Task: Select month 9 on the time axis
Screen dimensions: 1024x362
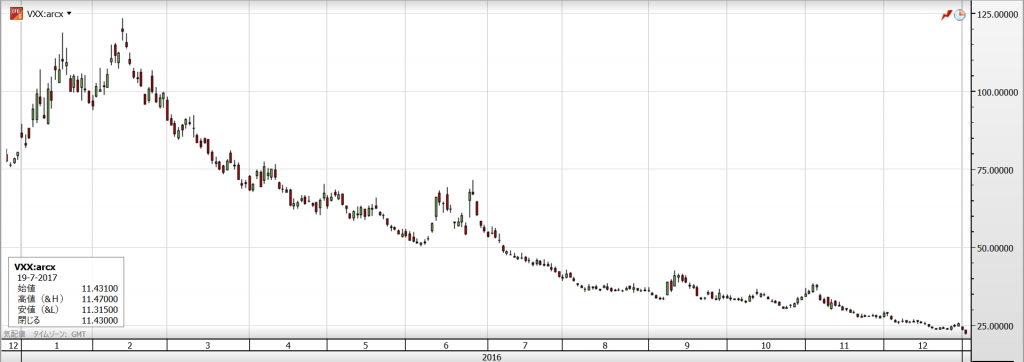Action: point(686,345)
